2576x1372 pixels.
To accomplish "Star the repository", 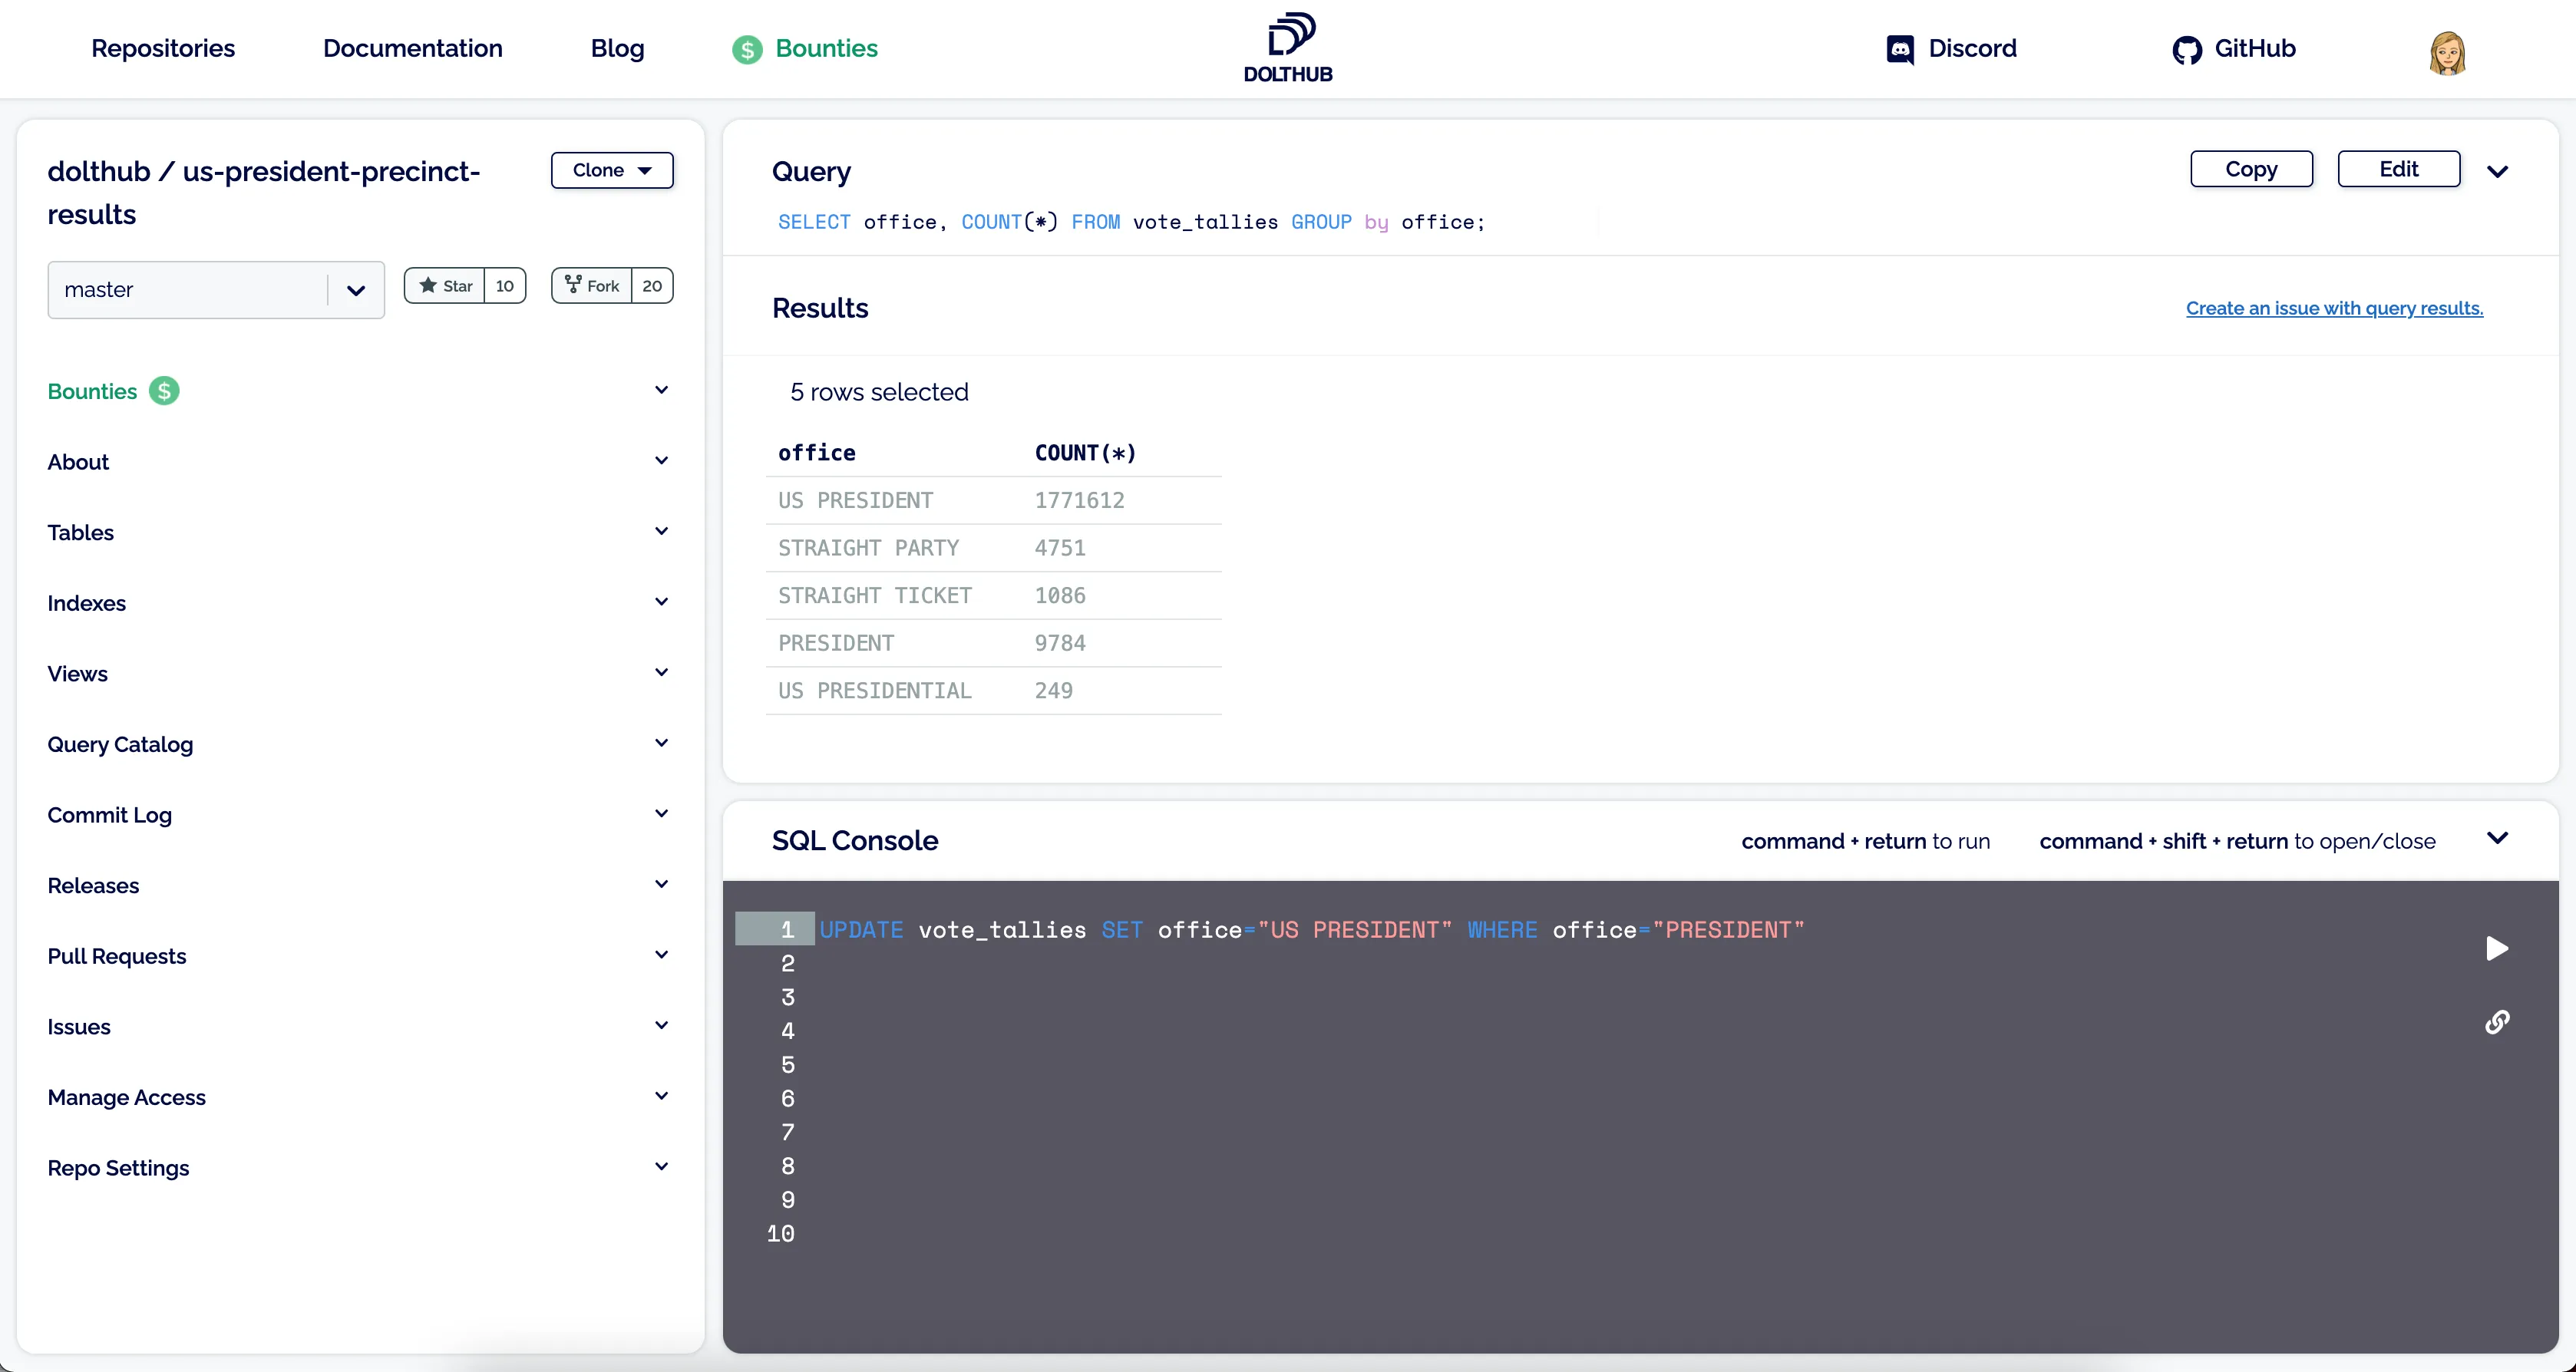I will coord(446,286).
